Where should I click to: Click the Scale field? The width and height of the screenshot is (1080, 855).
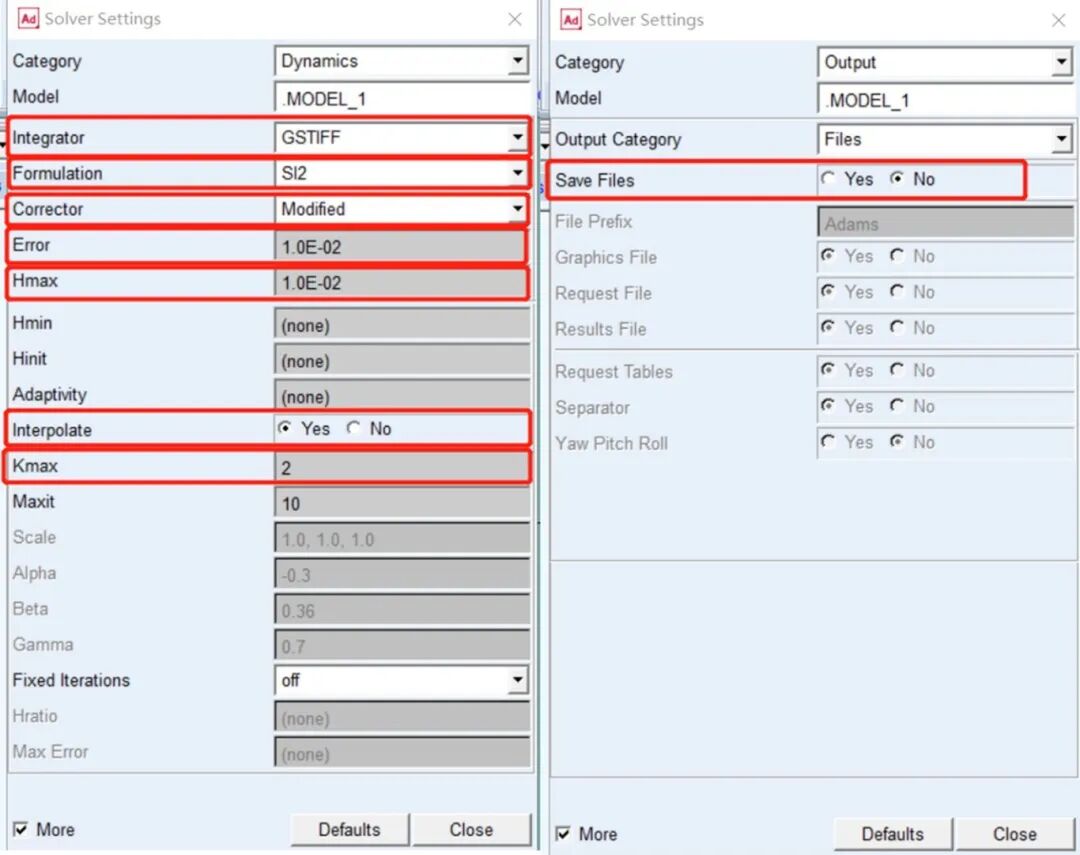[402, 539]
